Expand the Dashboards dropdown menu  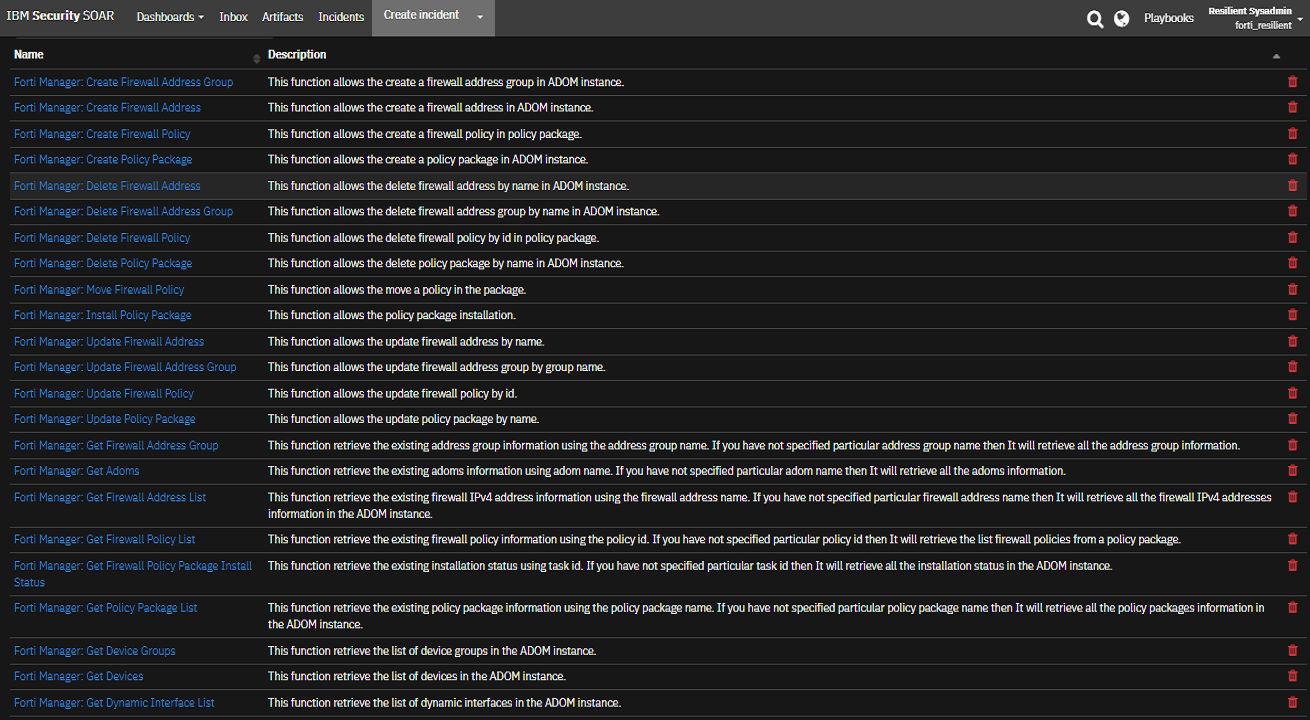coord(170,17)
